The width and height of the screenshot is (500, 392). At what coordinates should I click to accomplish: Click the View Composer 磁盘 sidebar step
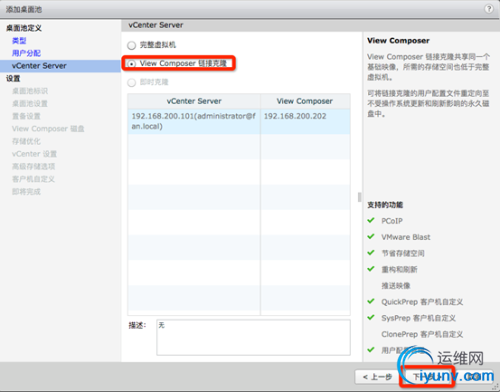click(x=48, y=129)
